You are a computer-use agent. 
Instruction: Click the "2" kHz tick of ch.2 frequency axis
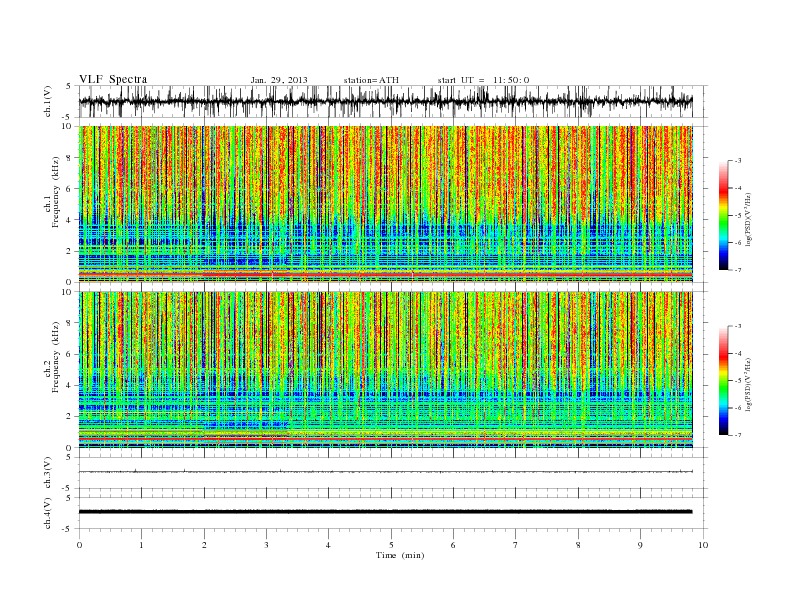pyautogui.click(x=70, y=417)
